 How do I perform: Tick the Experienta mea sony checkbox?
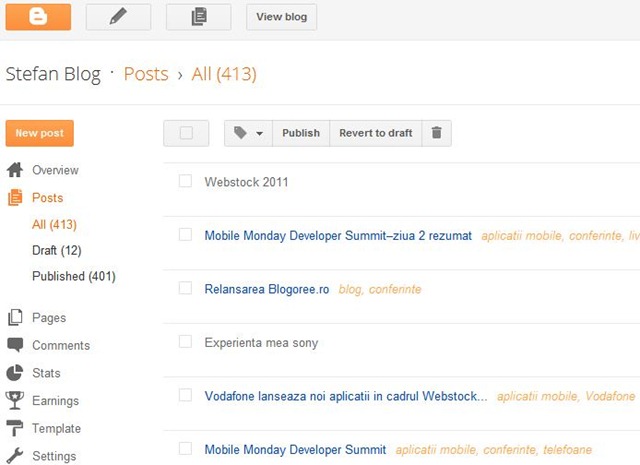(185, 341)
